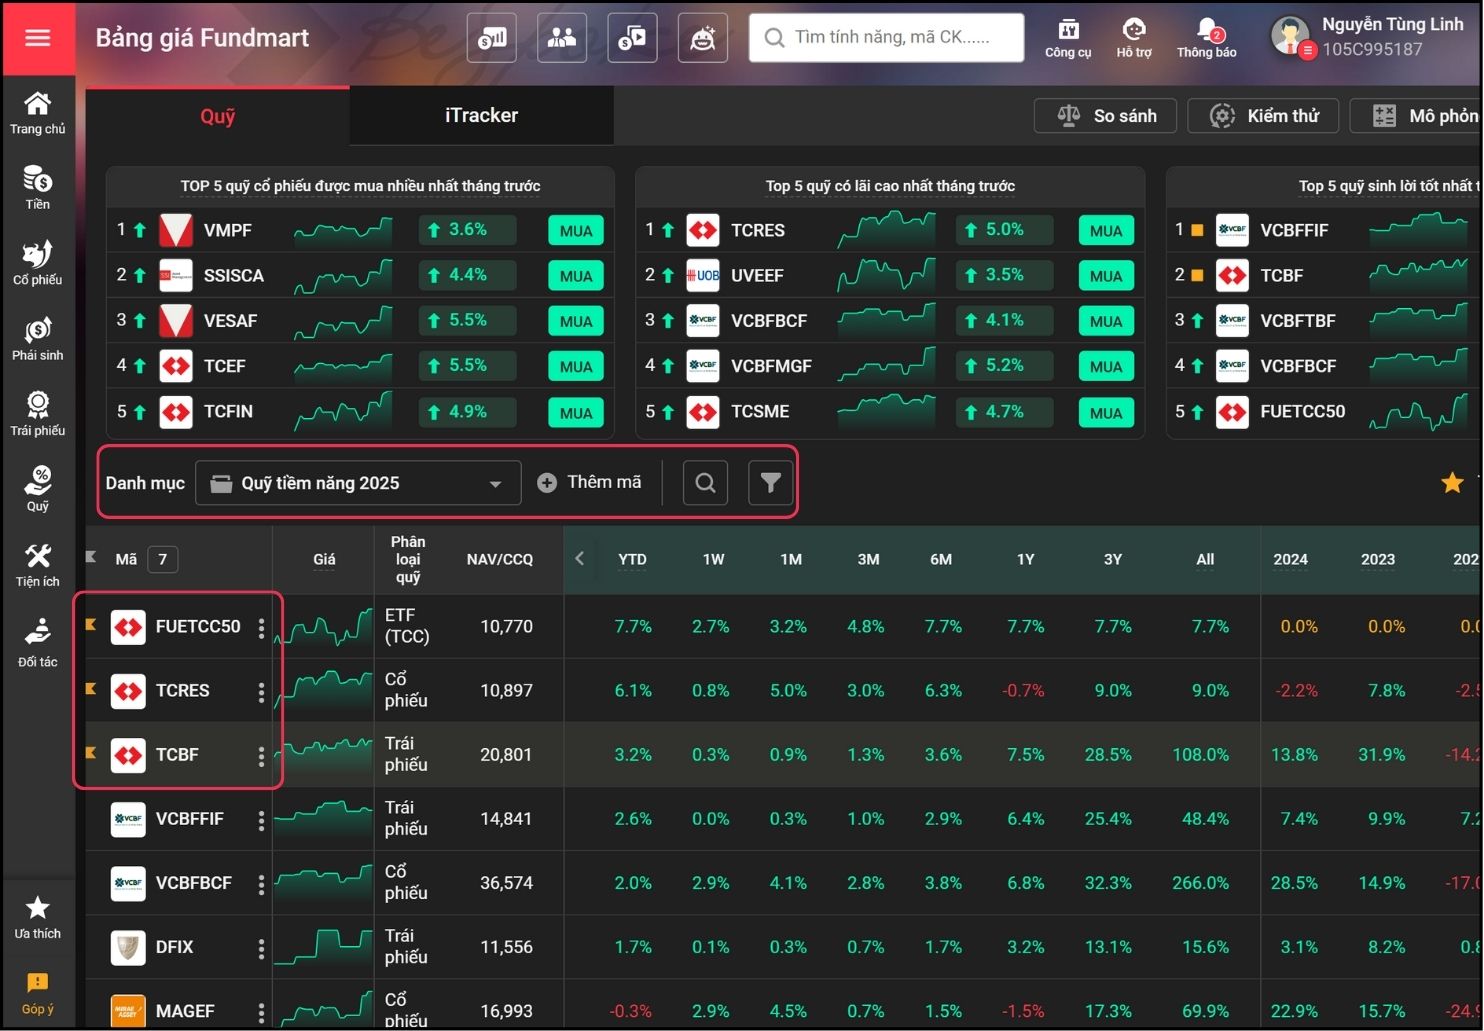Click the Mô phỏng button

[x=1416, y=116]
